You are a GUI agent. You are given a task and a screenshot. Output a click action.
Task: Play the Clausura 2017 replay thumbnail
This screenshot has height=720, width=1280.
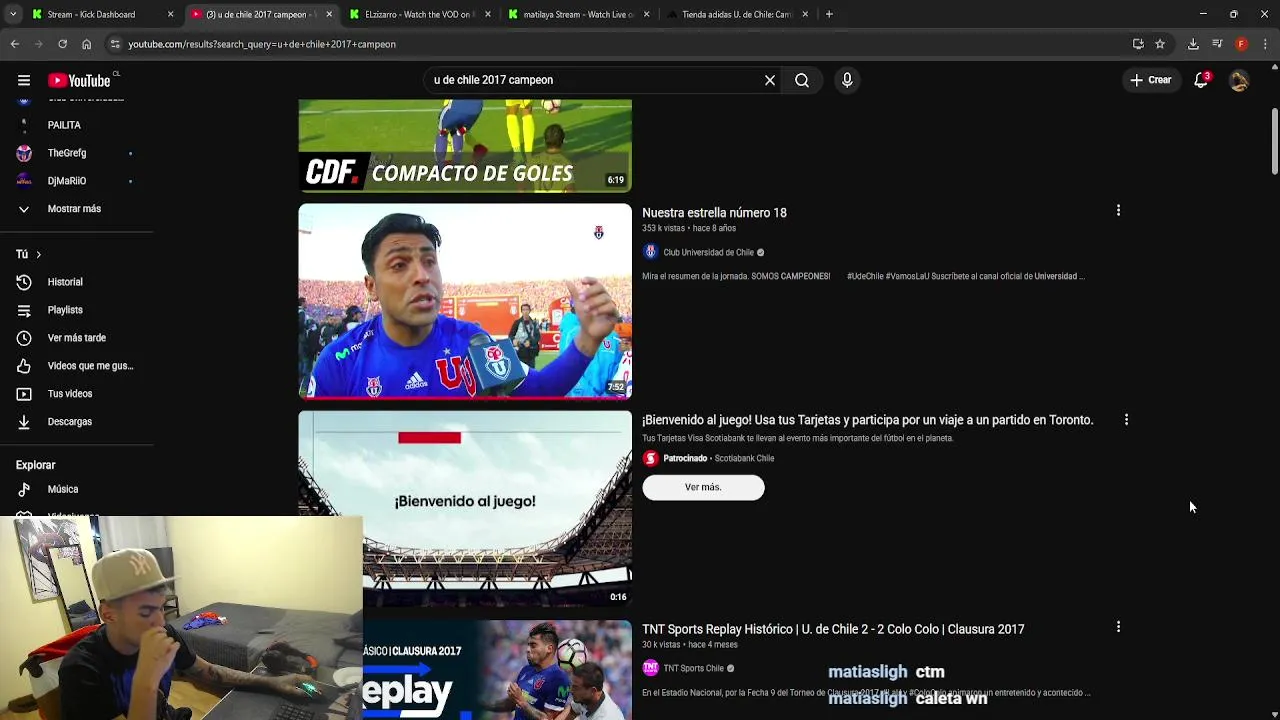pos(497,669)
